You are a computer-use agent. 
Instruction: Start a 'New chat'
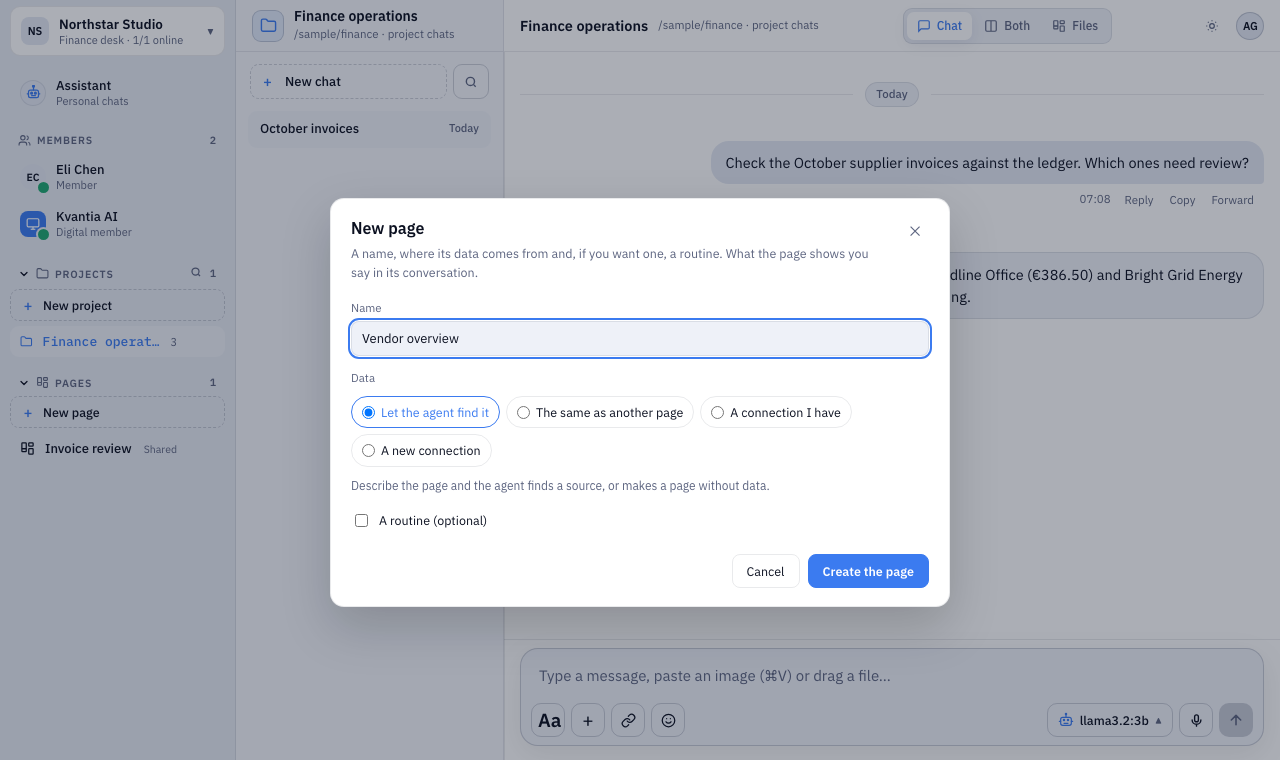pos(348,81)
